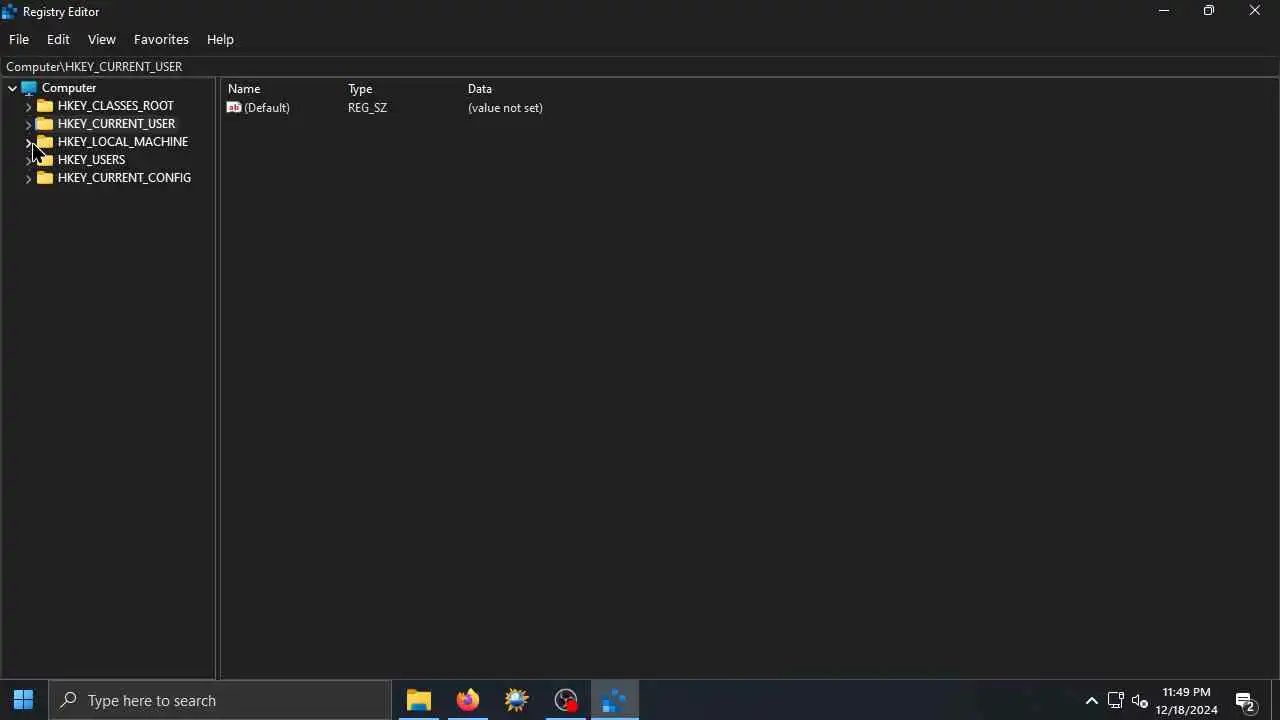Click the Computer root node icon
1280x720 pixels.
coord(29,88)
